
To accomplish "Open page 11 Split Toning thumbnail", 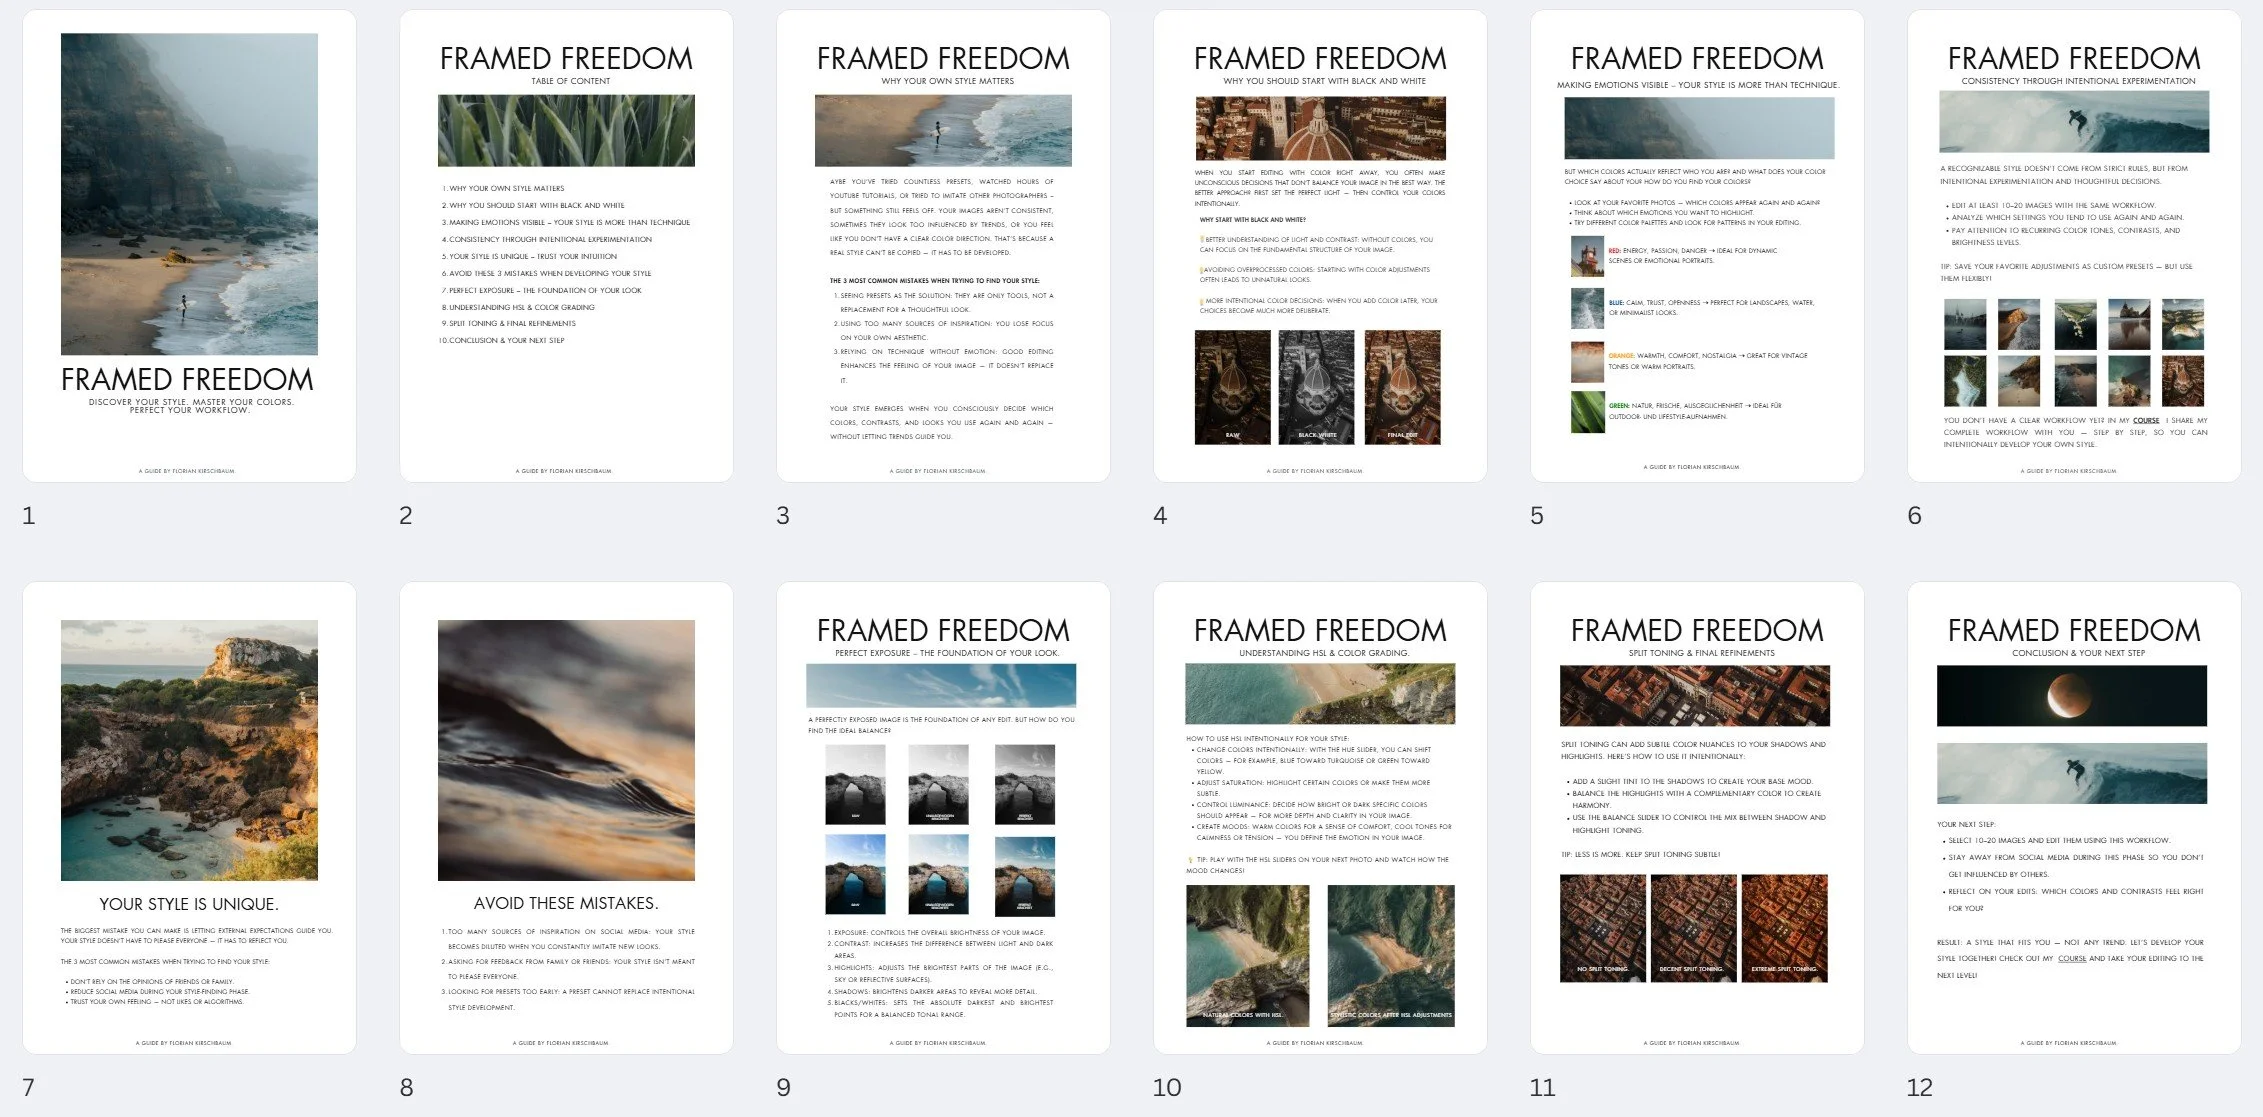I will 1697,818.
